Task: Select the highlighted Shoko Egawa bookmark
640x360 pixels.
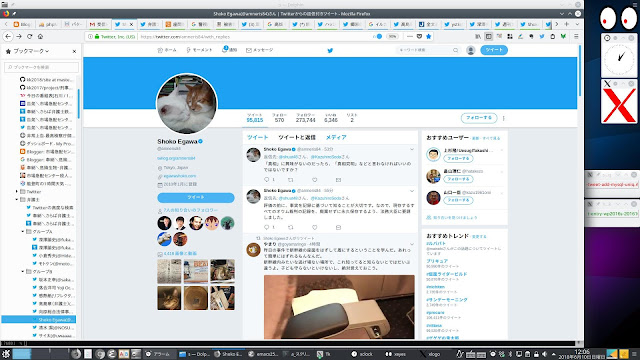Action: point(39,320)
